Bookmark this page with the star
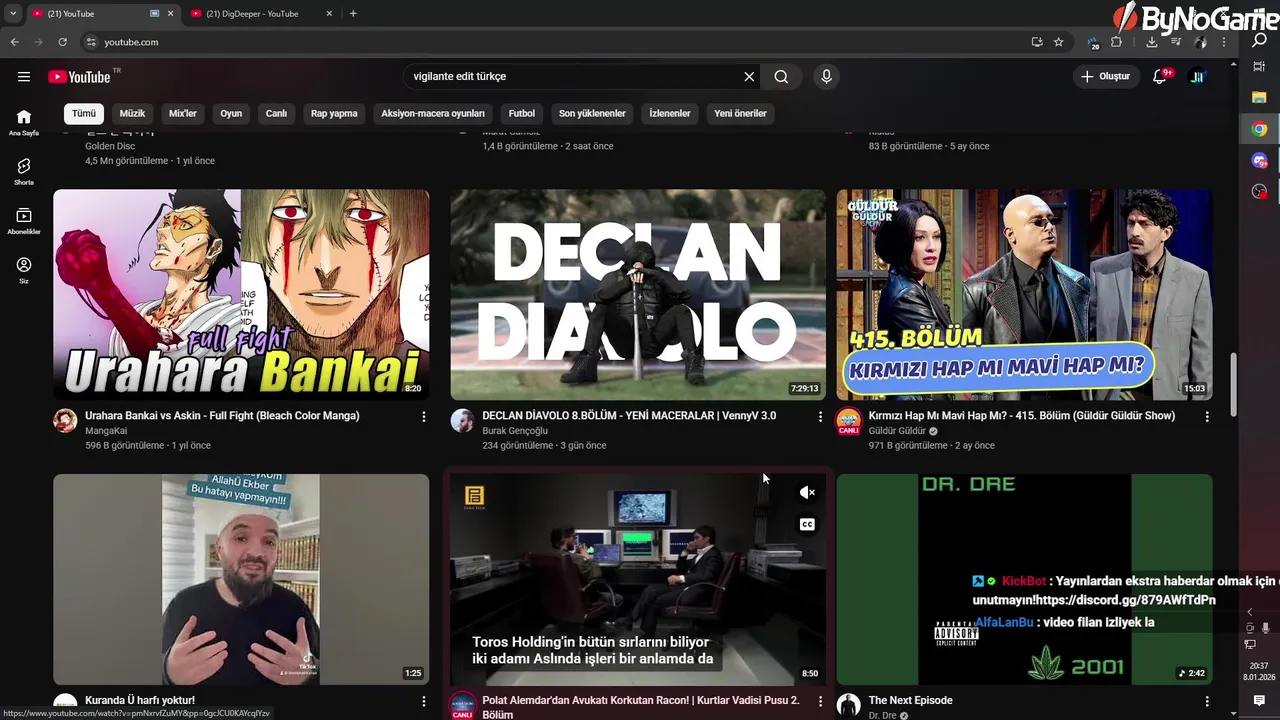 click(x=1058, y=42)
